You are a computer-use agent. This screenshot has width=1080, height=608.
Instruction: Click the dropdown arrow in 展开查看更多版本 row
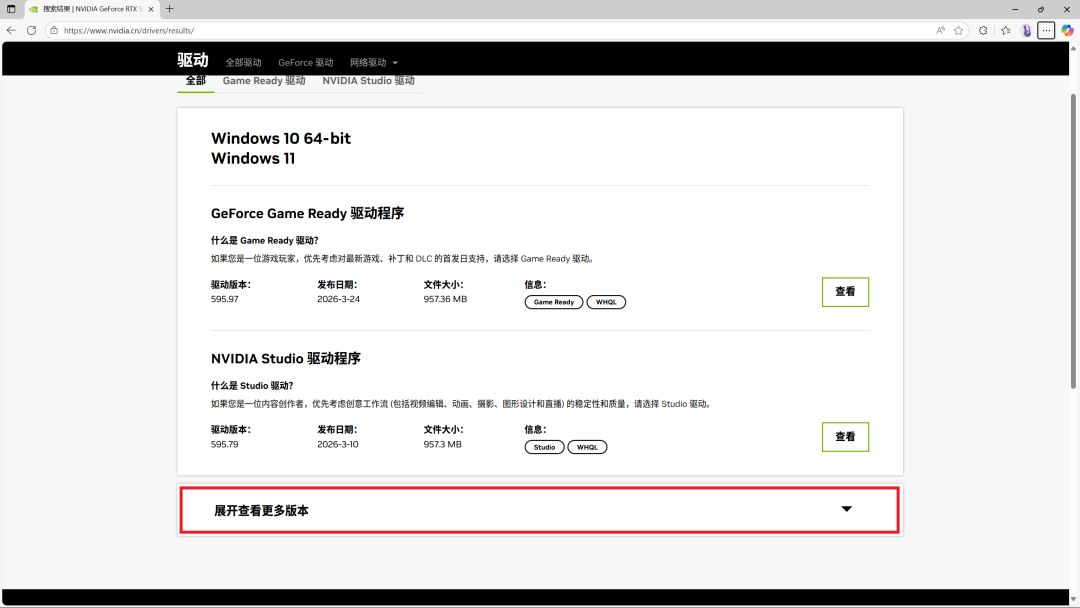coord(847,509)
